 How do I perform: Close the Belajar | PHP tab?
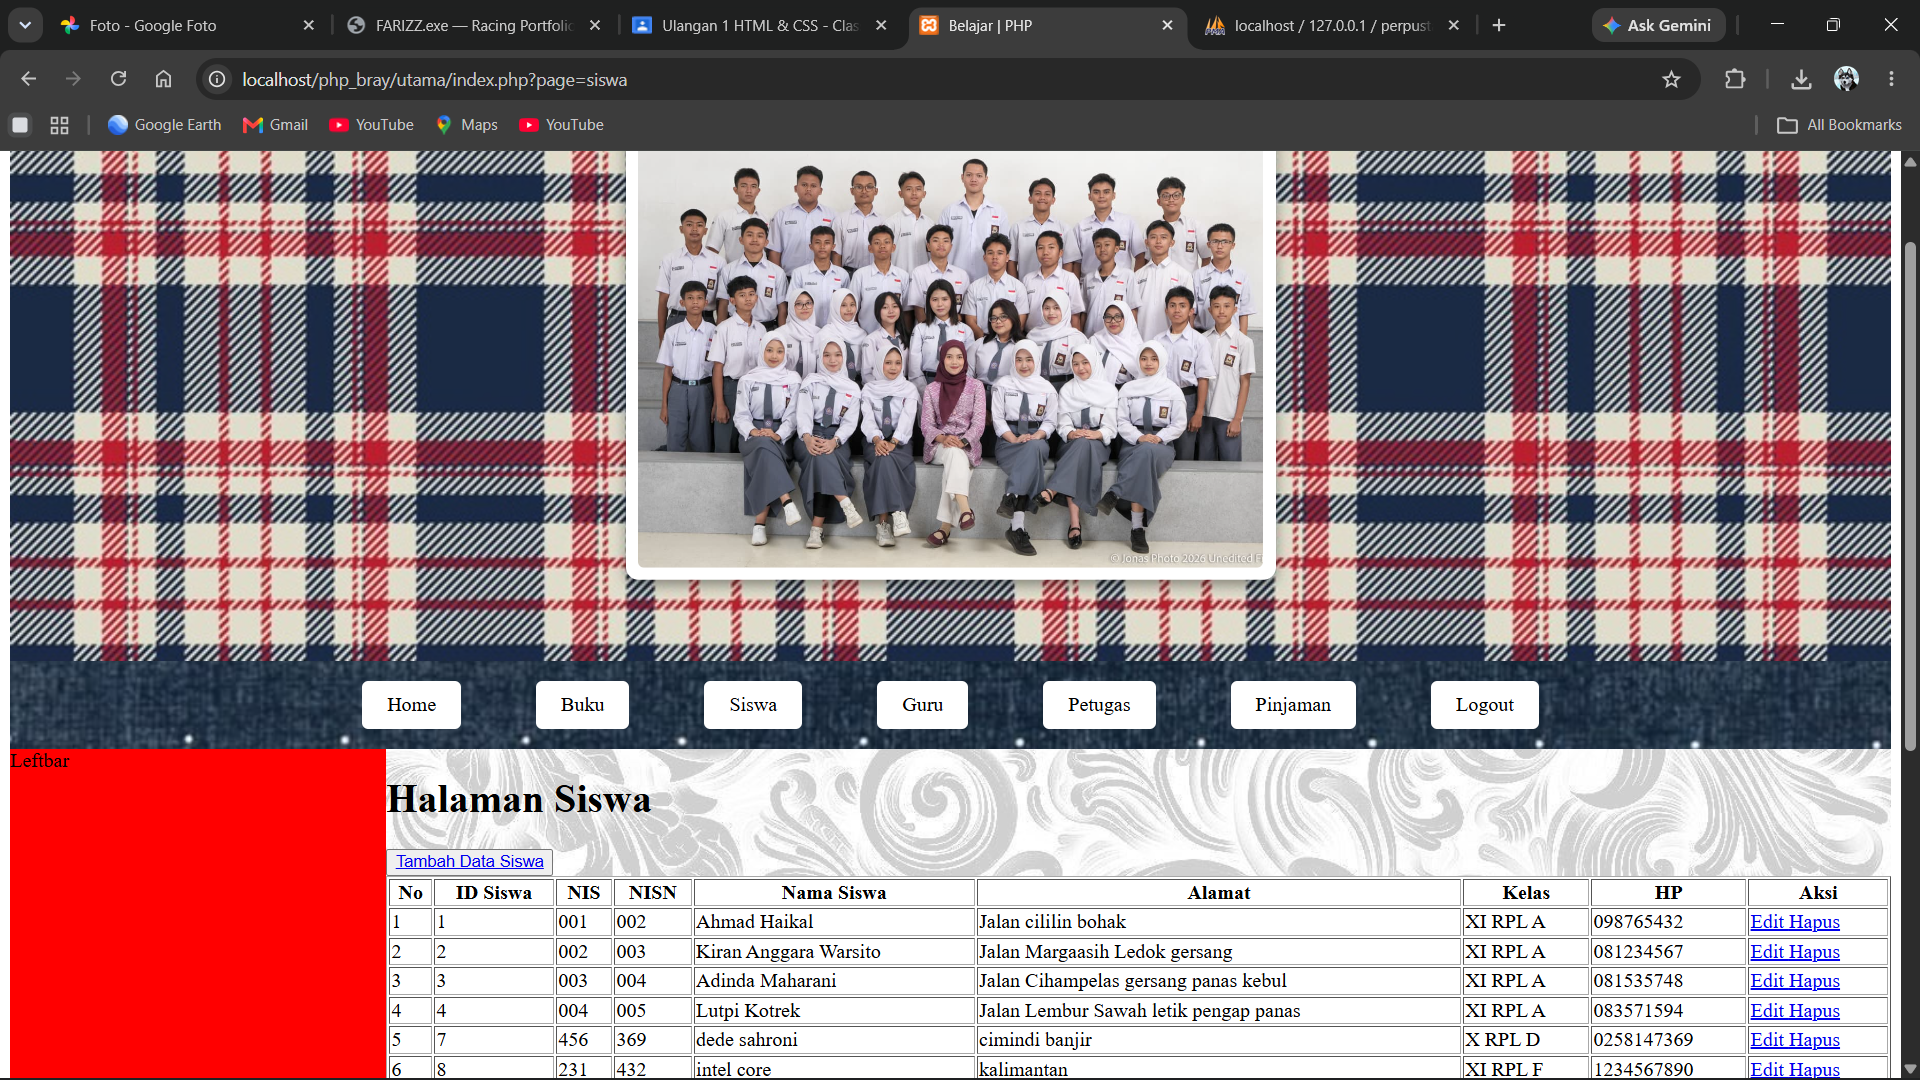click(1167, 26)
